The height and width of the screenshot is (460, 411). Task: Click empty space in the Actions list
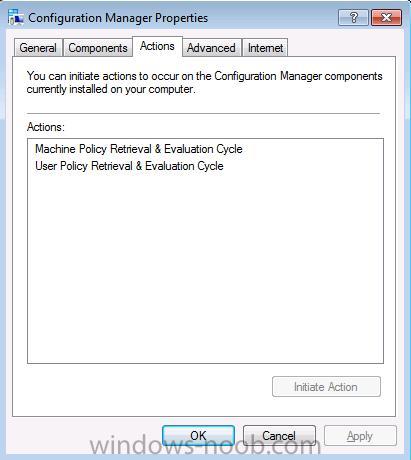[x=205, y=267]
